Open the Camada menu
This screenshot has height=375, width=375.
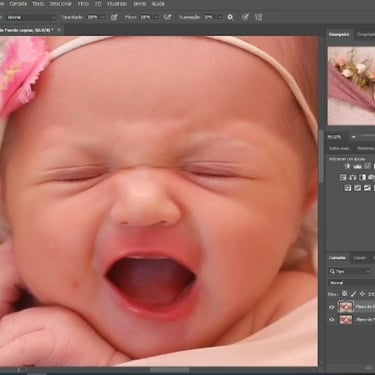(x=18, y=4)
